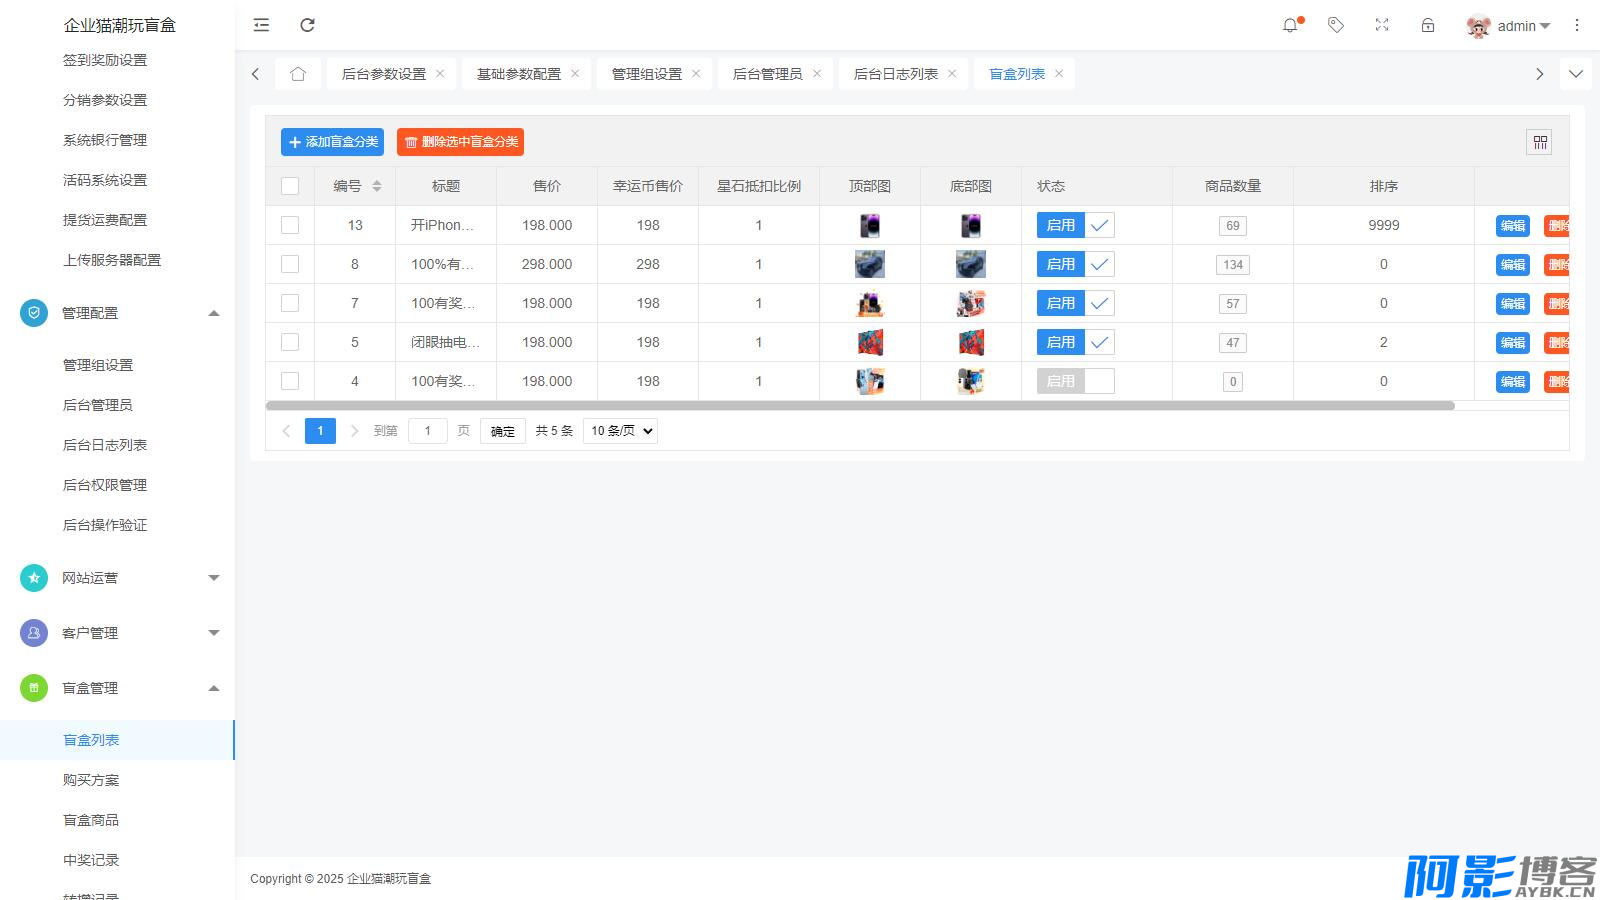
Task: Switch to the 基础参数配置 tab
Action: (x=519, y=74)
